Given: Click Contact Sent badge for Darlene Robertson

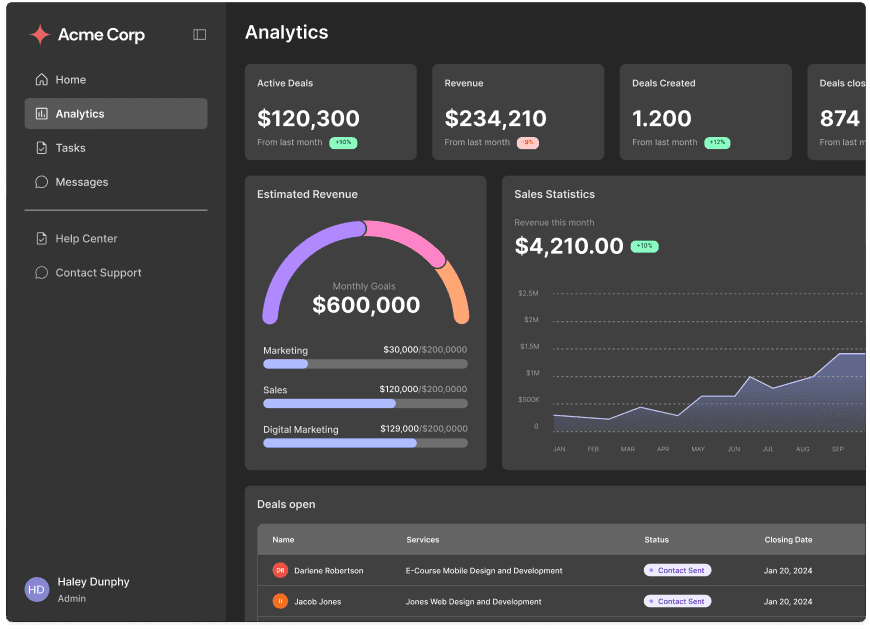Looking at the screenshot, I should point(677,570).
